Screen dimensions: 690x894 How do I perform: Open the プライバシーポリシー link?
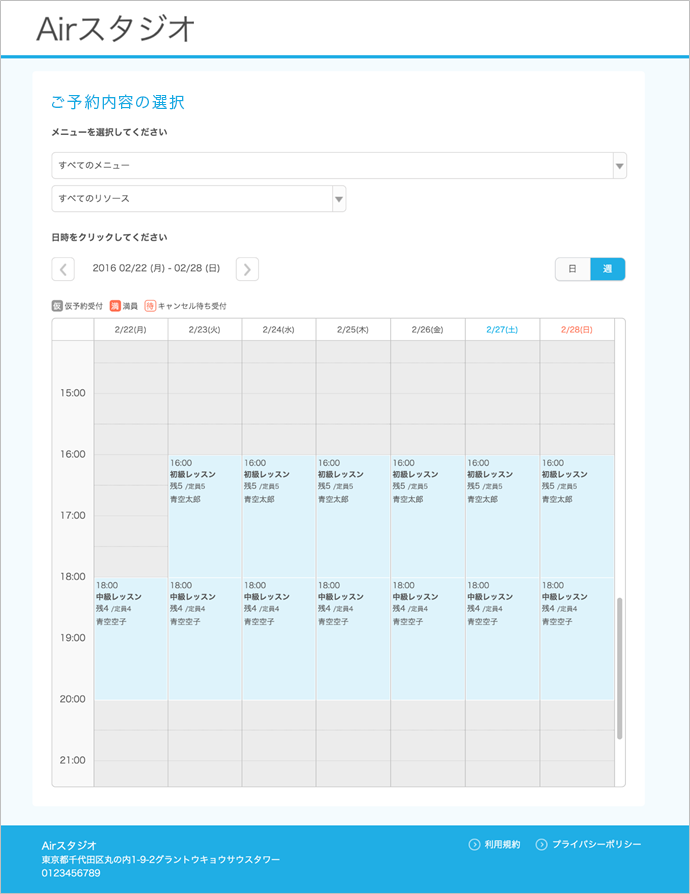coord(596,844)
